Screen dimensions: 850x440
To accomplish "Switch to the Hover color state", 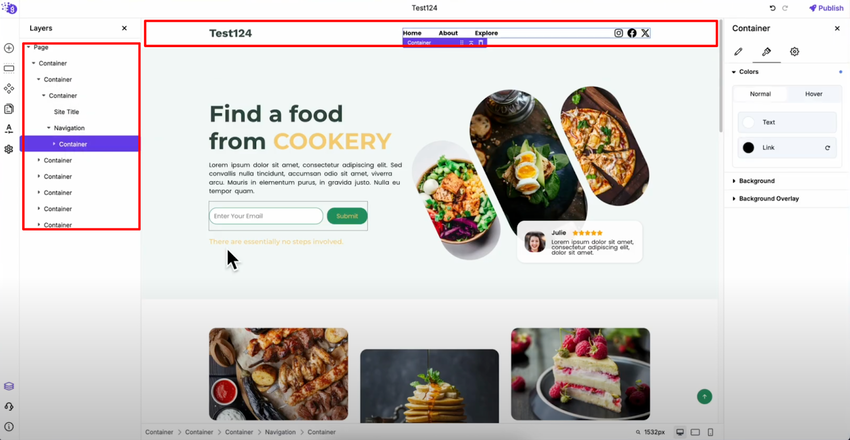I will (814, 94).
